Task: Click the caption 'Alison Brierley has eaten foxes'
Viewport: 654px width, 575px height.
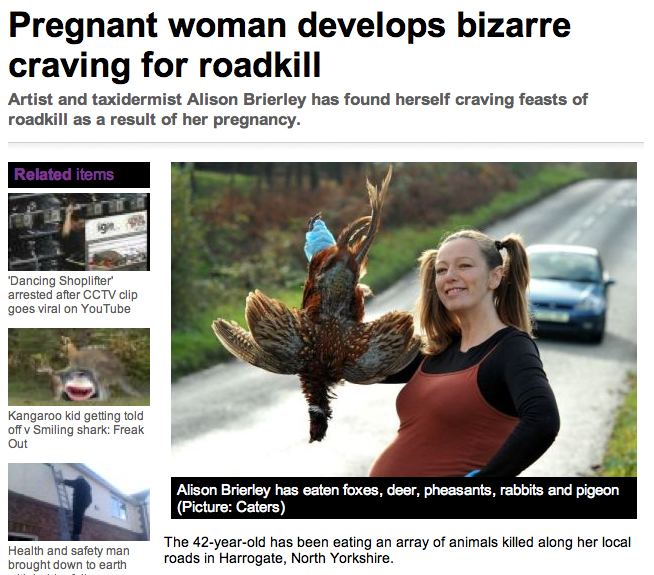Action: coord(398,490)
